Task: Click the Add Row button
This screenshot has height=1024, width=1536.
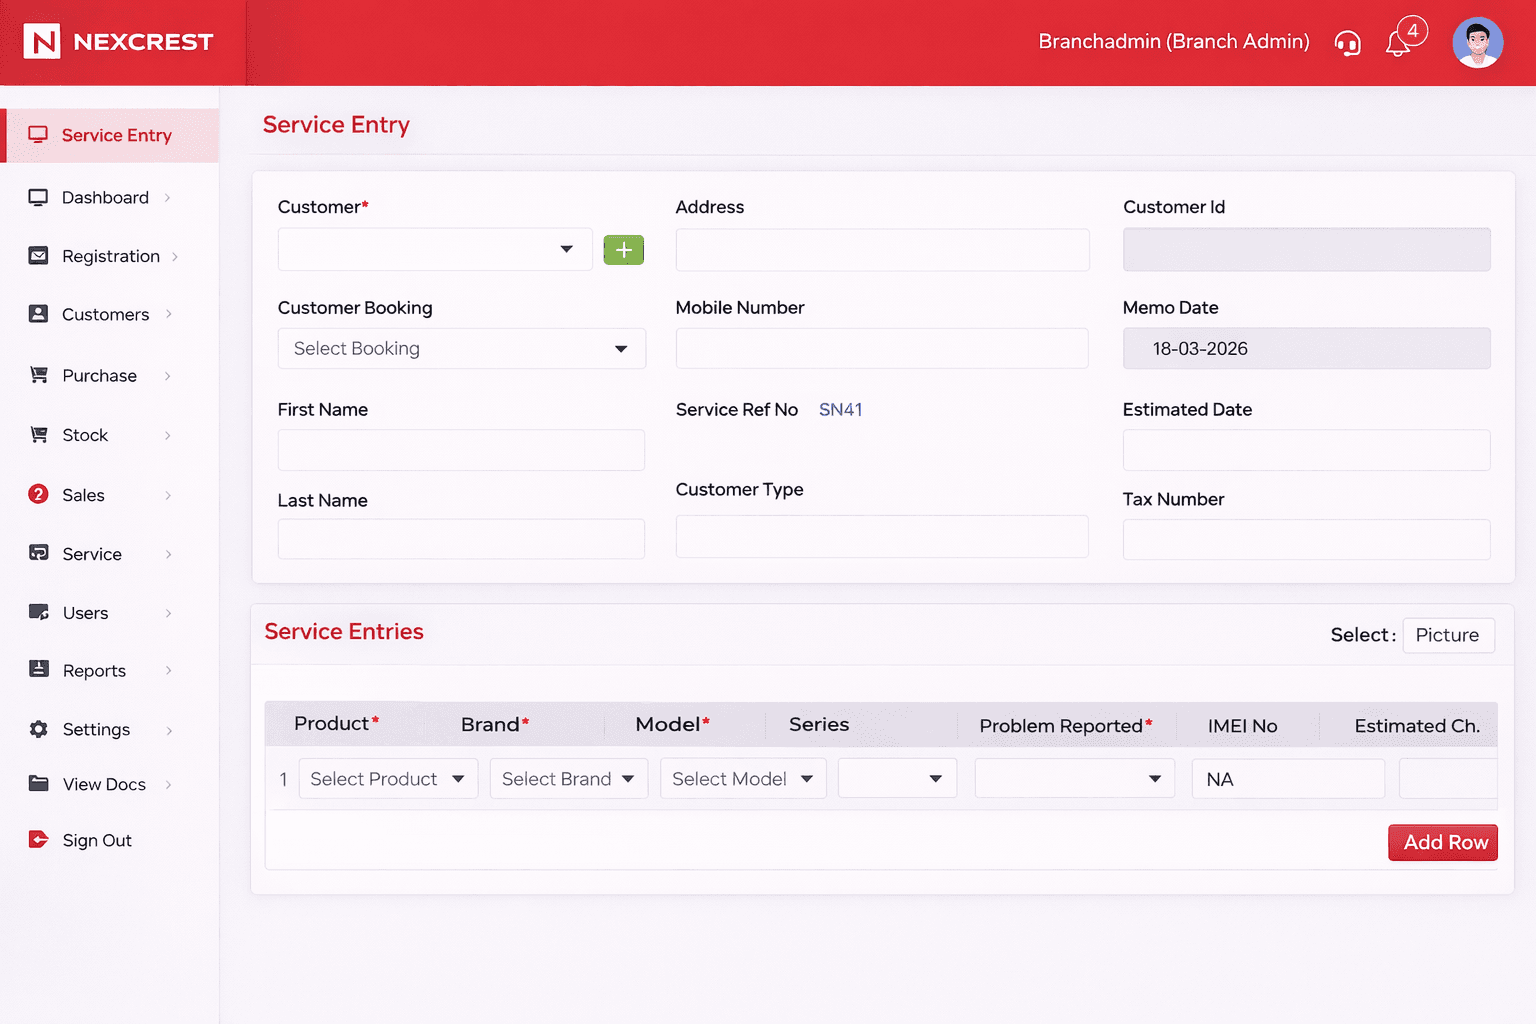Action: click(1442, 842)
